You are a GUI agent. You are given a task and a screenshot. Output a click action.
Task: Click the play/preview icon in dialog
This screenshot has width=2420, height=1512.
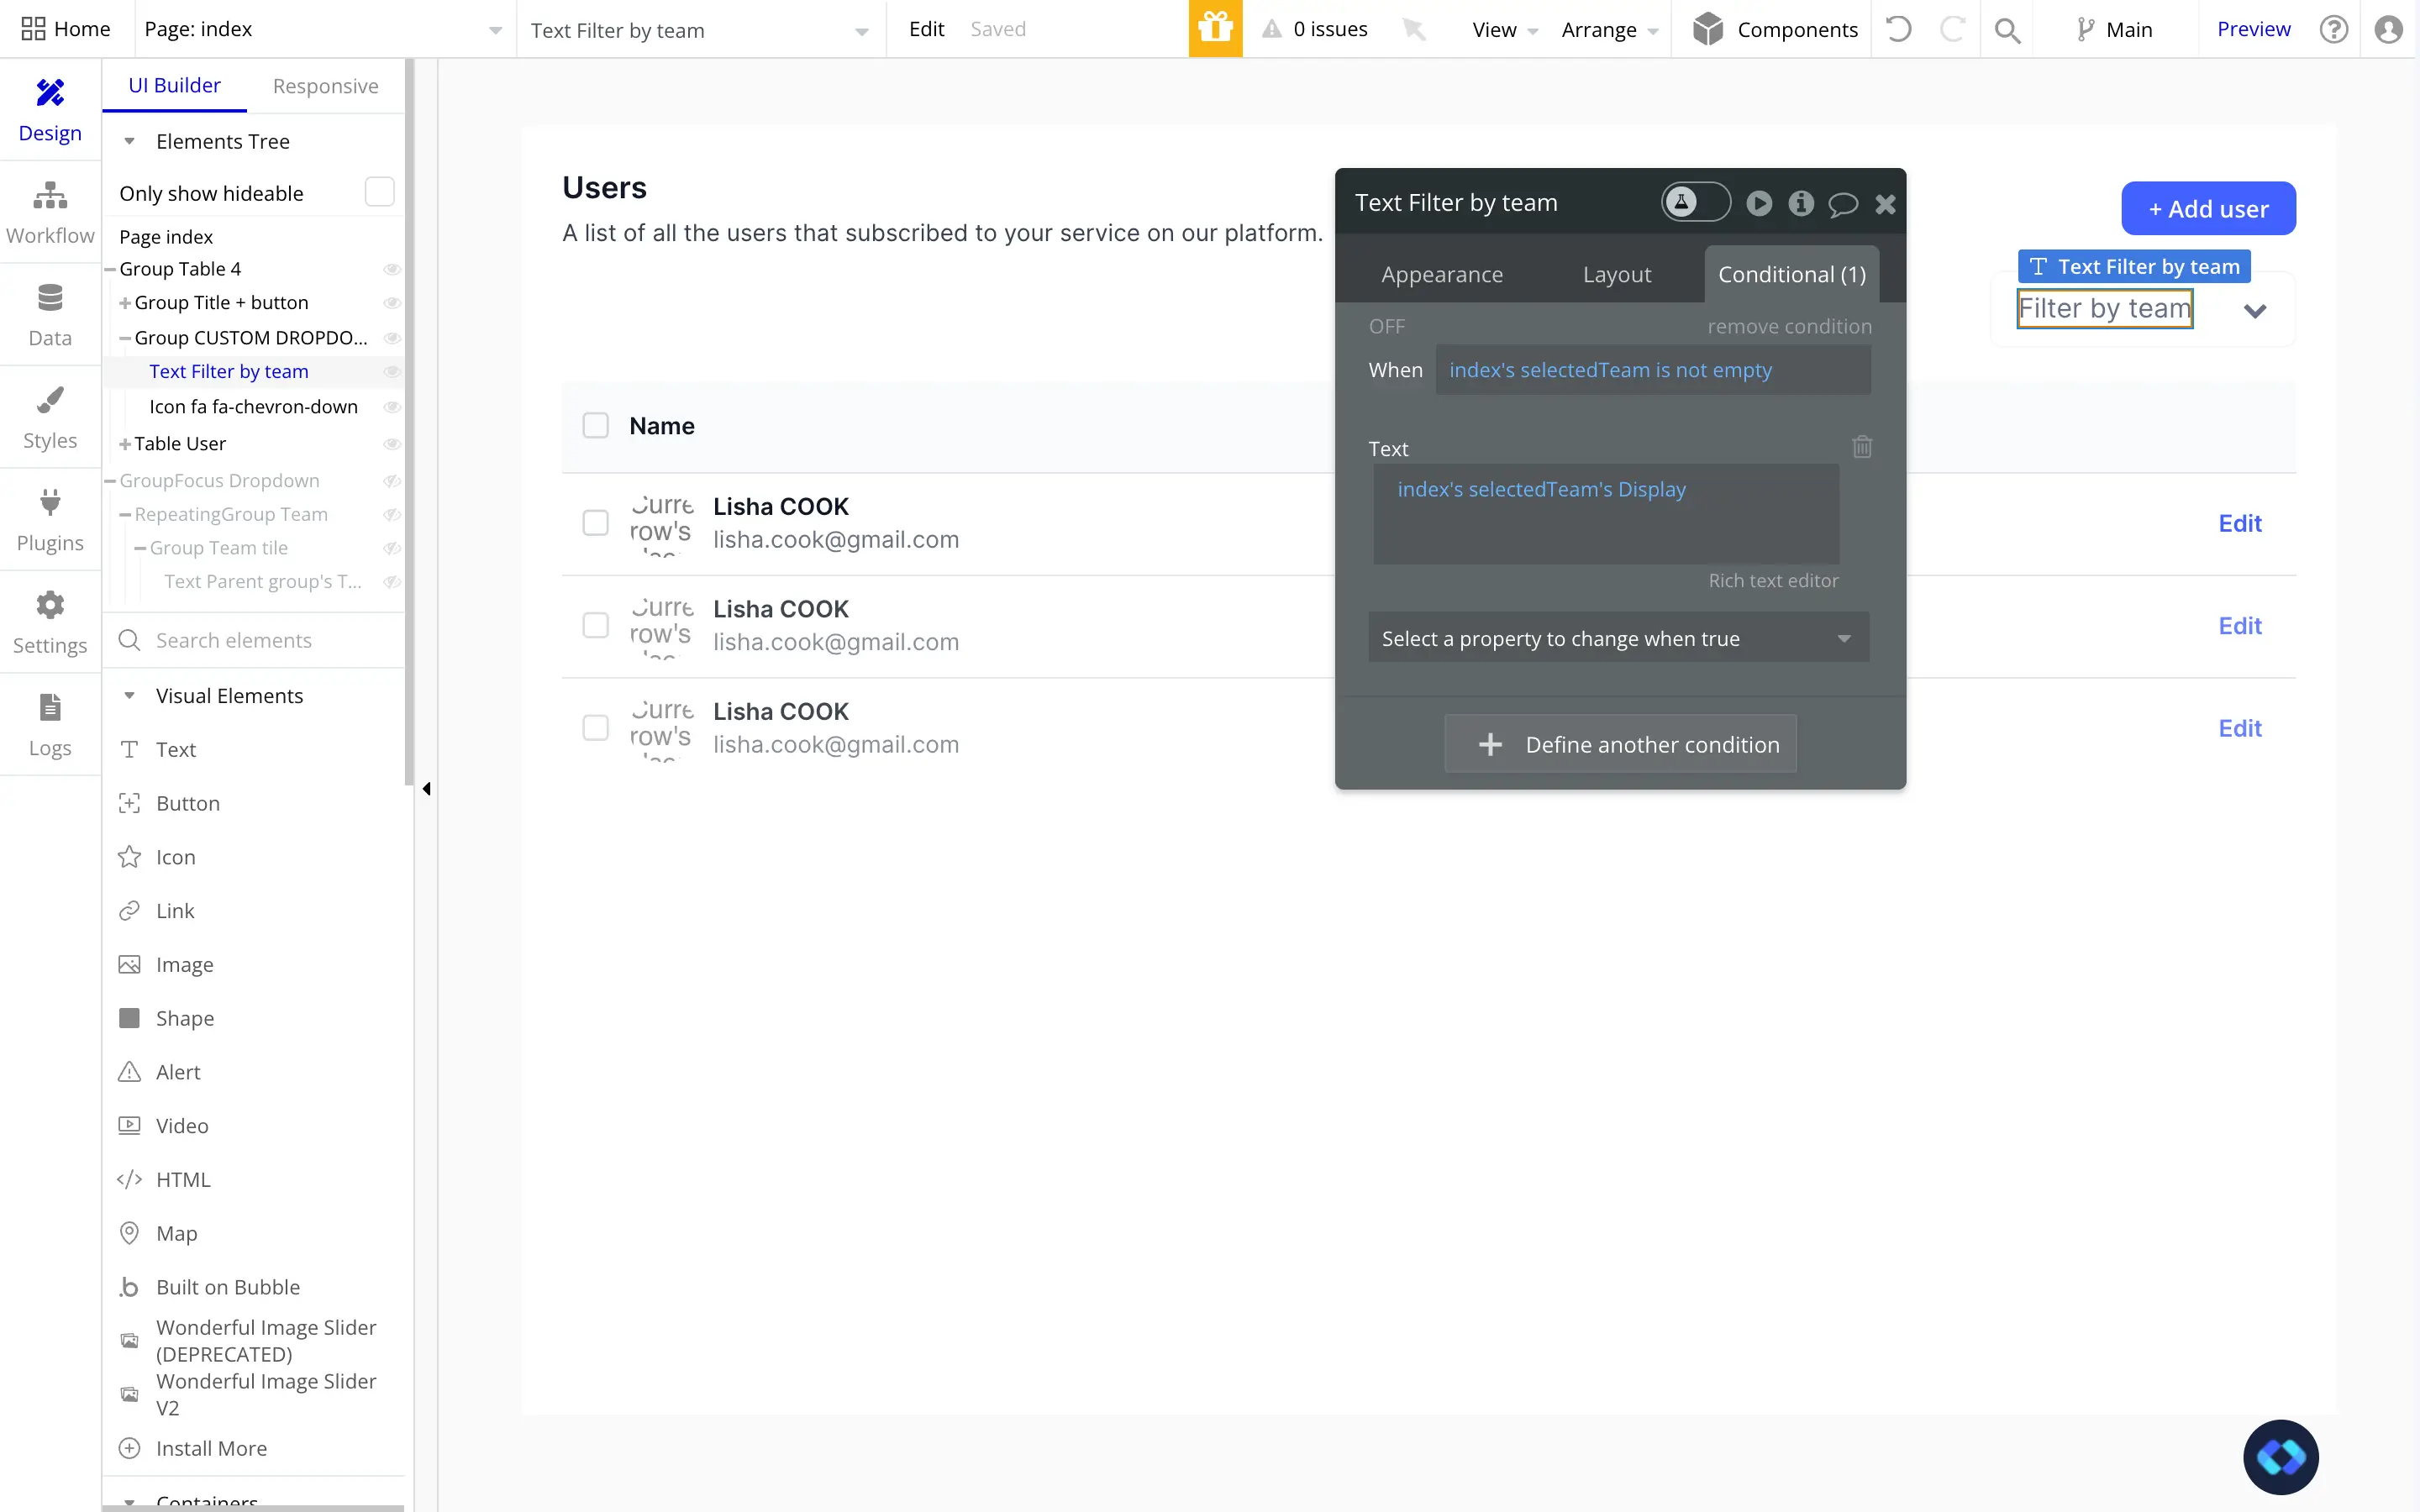[x=1760, y=202]
